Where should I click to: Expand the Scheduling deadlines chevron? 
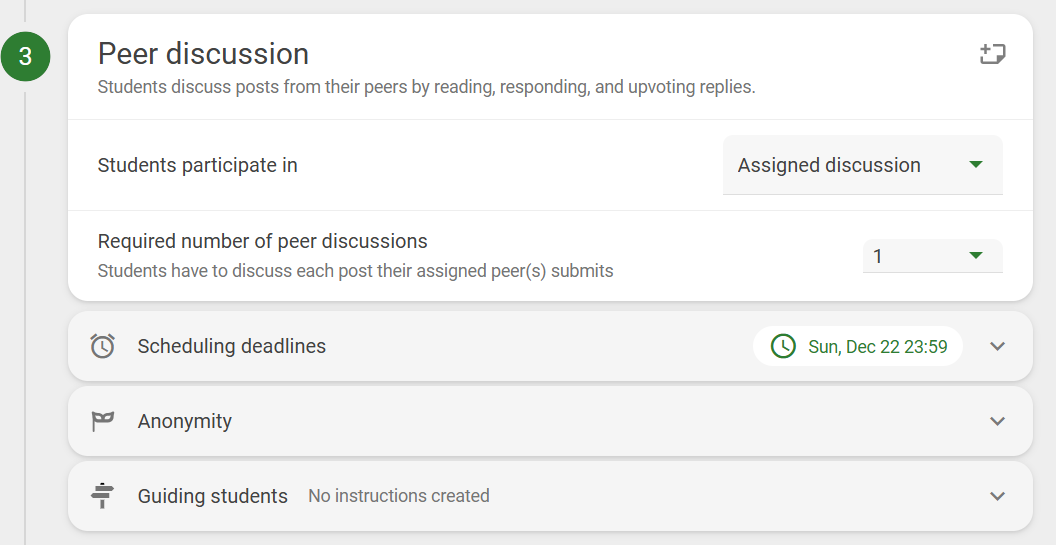[x=997, y=346]
